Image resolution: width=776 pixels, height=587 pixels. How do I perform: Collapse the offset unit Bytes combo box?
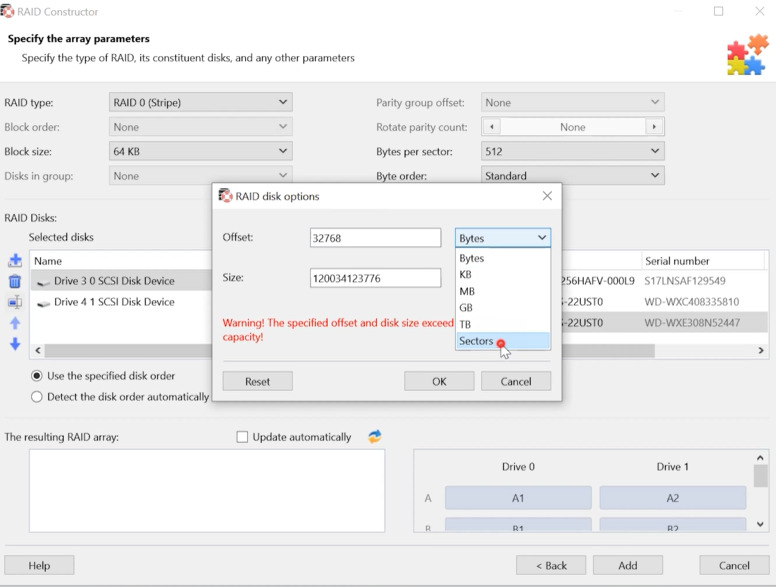tap(502, 238)
